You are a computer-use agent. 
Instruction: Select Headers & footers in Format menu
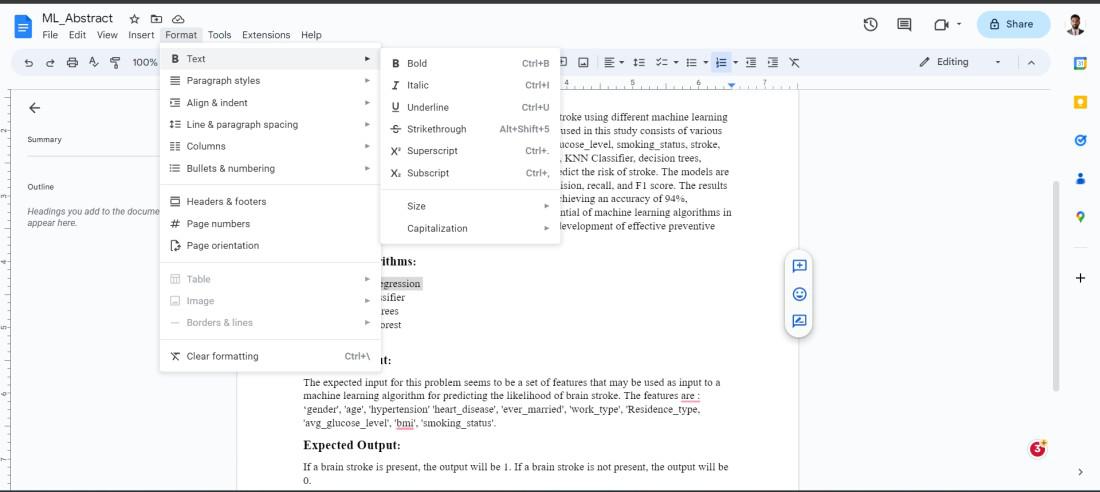click(270, 202)
